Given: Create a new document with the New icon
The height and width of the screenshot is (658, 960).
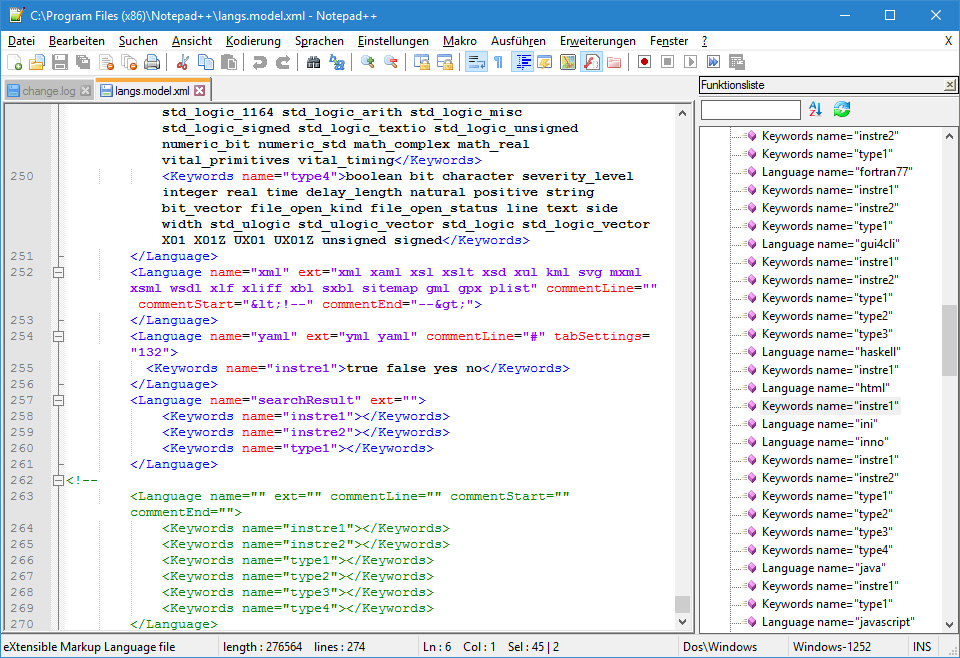Looking at the screenshot, I should 15,62.
